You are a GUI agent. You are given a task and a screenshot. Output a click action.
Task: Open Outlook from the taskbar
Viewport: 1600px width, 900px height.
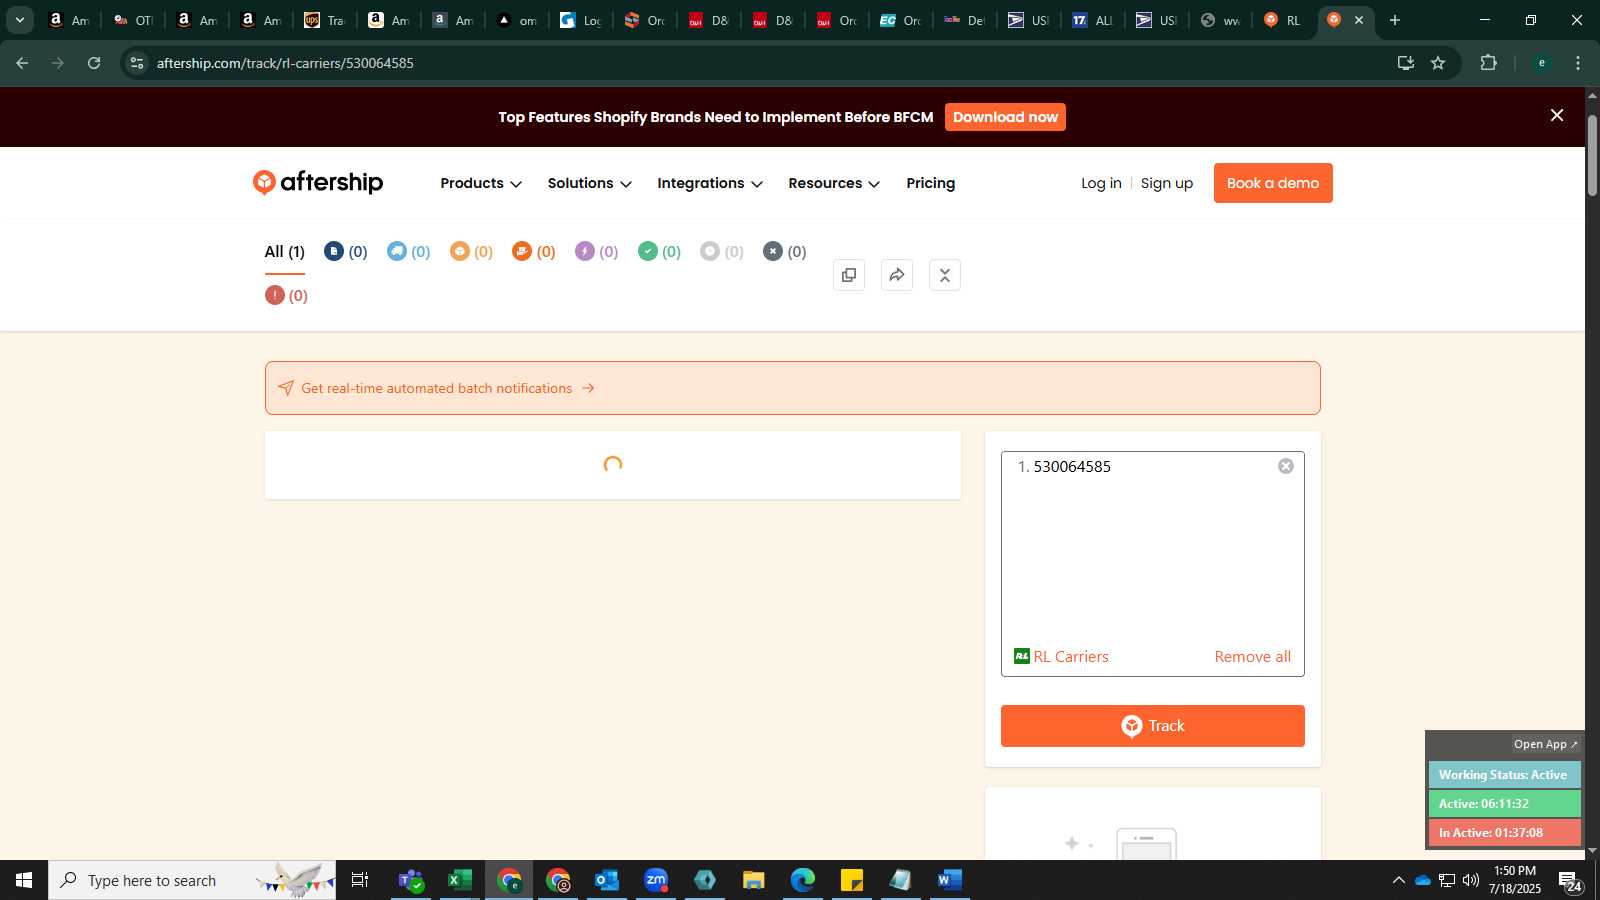point(607,880)
